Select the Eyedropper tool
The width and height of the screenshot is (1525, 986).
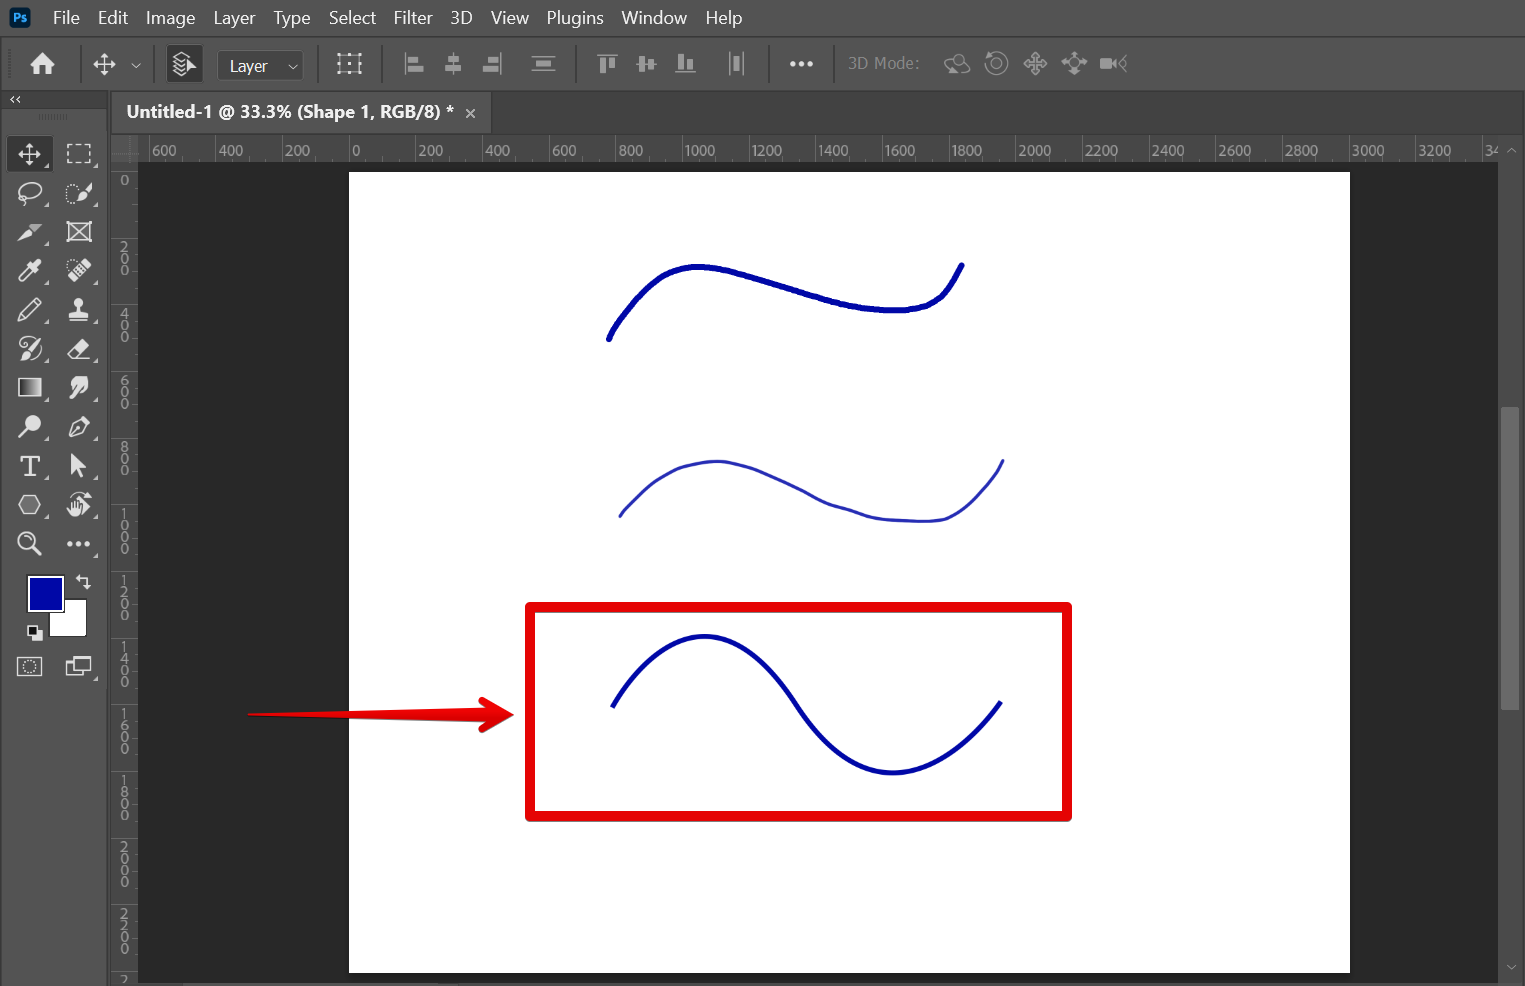pos(29,271)
